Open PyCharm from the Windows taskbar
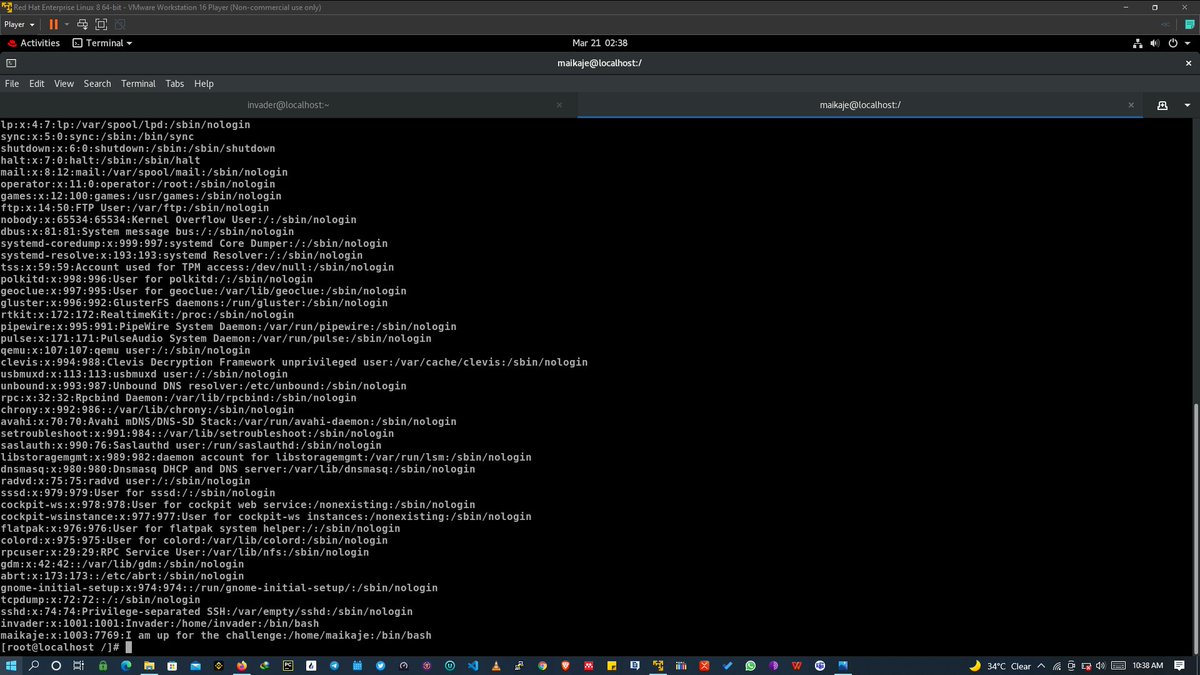The height and width of the screenshot is (675, 1200). click(288, 665)
